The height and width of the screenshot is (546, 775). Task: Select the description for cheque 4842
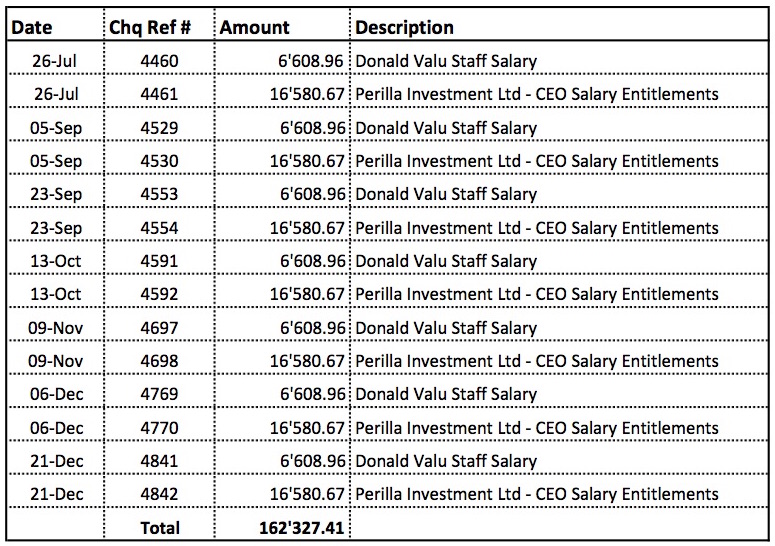(x=537, y=494)
